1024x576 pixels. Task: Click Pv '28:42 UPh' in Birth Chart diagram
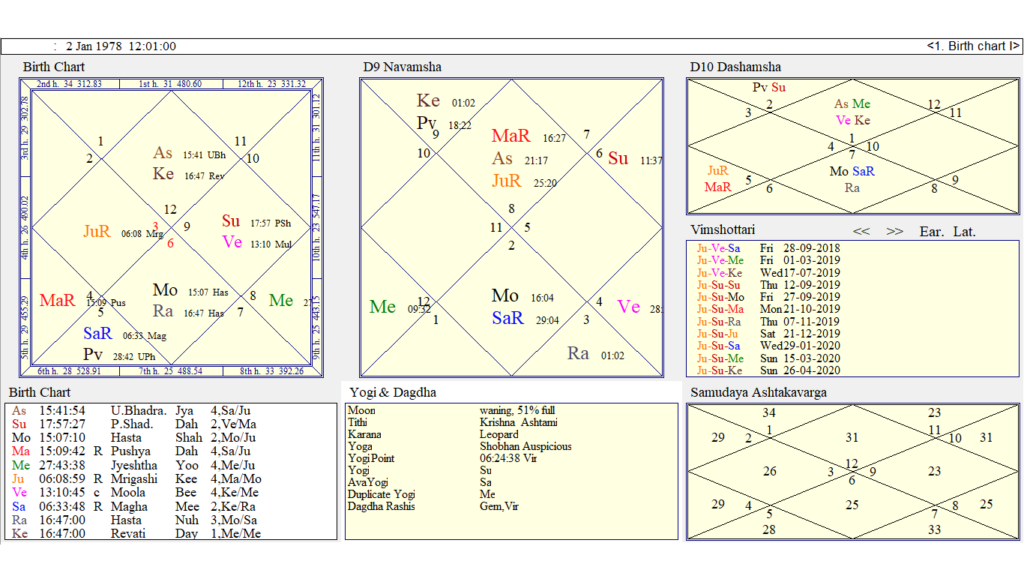(x=120, y=355)
